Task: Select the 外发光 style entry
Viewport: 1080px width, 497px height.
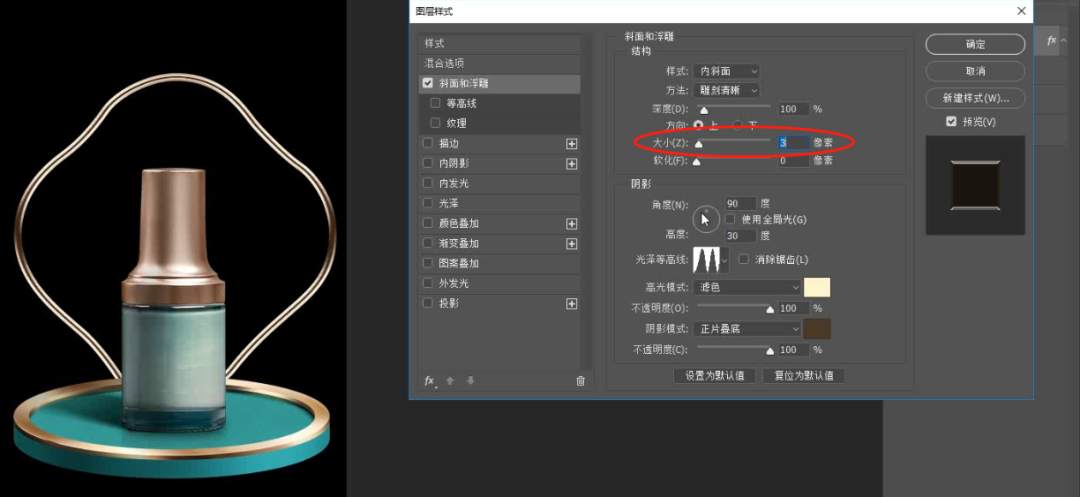Action: coord(499,283)
